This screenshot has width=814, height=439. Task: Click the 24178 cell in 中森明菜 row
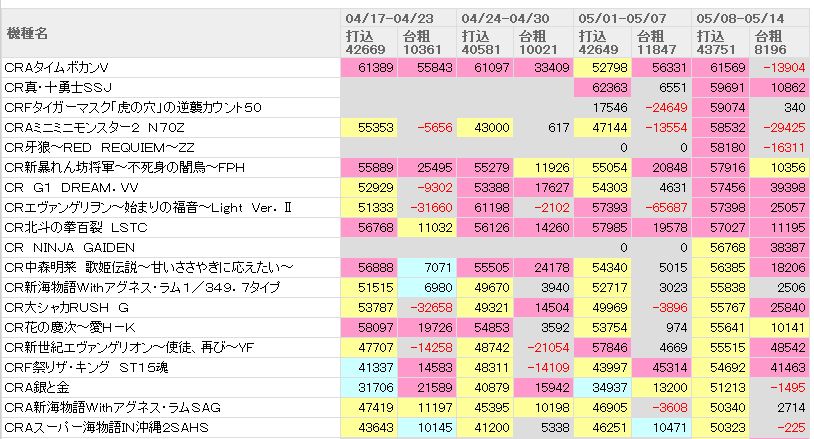(544, 267)
